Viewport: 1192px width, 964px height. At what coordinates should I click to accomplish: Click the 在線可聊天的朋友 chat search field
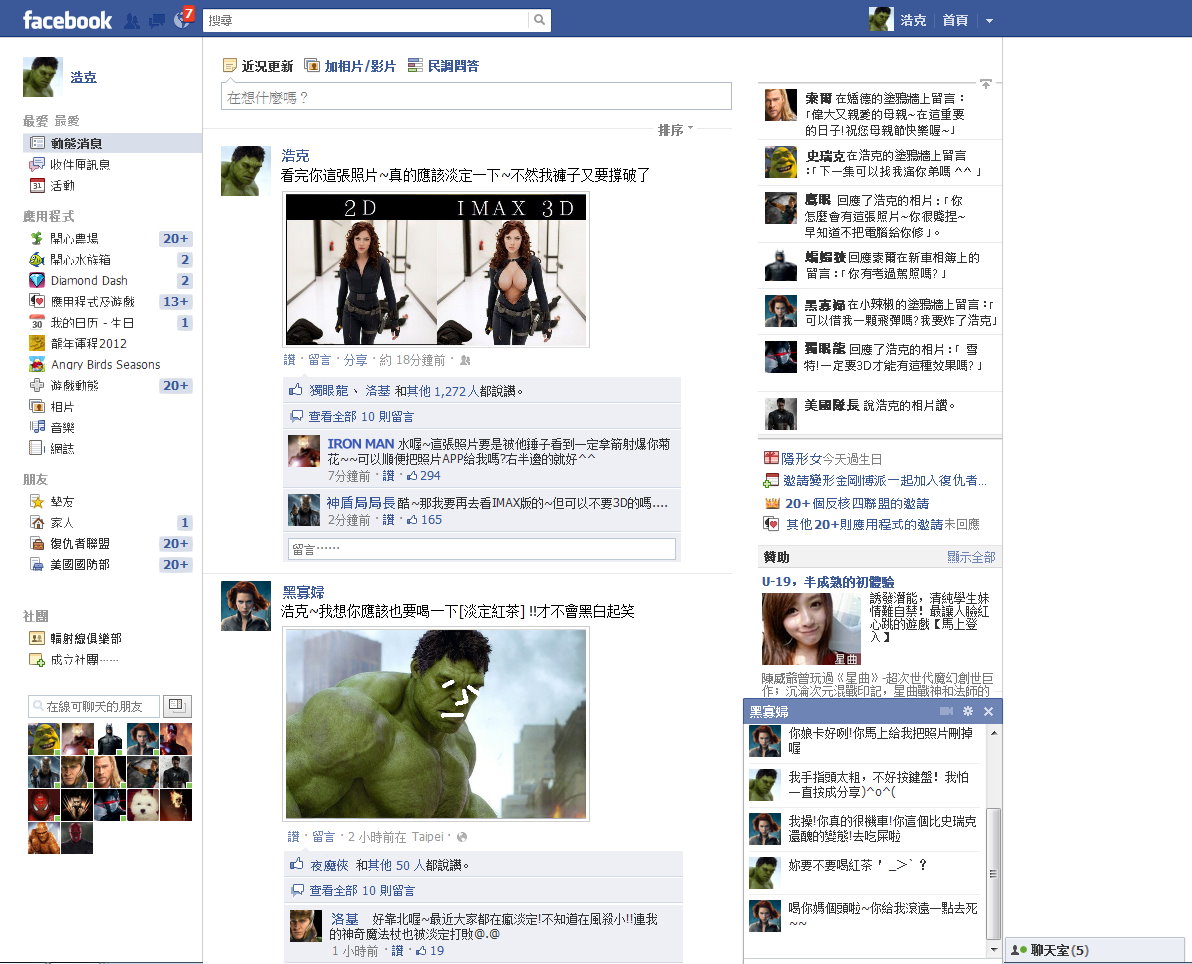[94, 706]
